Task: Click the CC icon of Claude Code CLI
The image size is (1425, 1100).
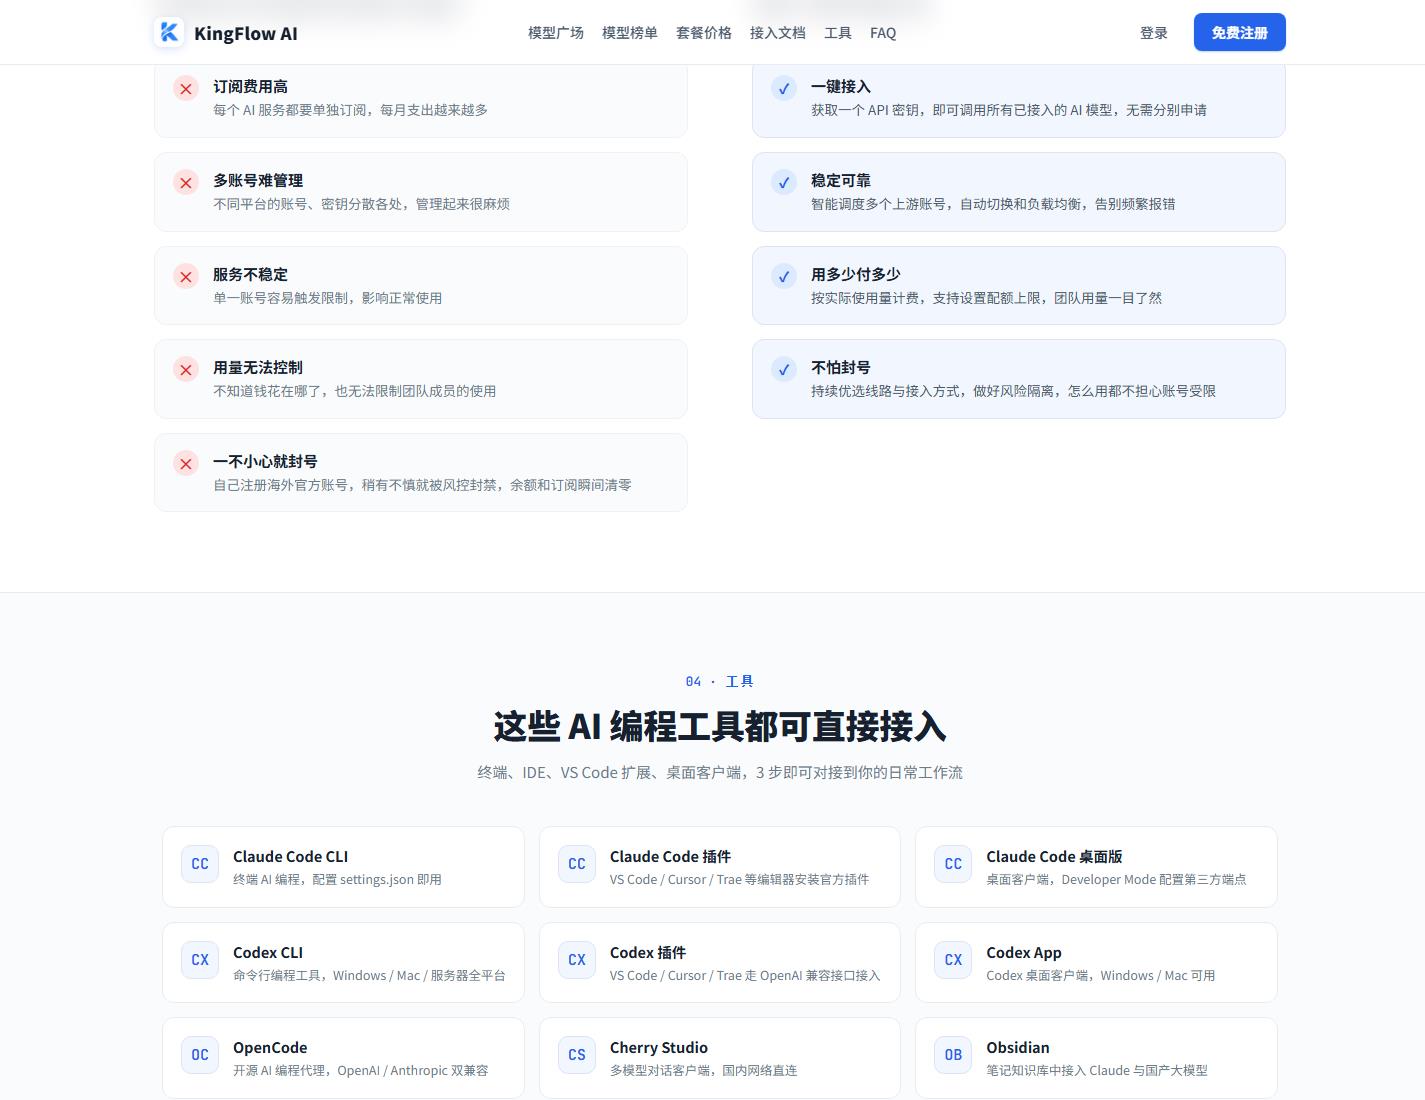Action: point(200,864)
